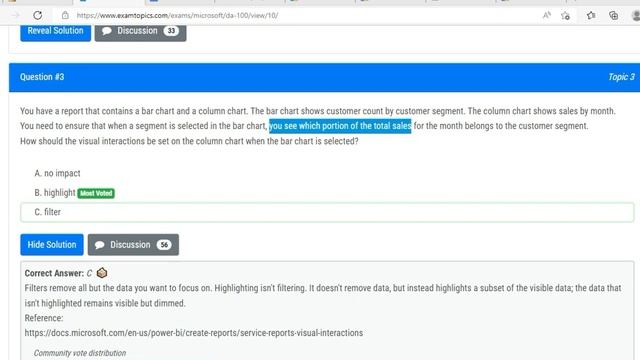The height and width of the screenshot is (360, 640).
Task: Open the Favorites list icon
Action: [x=591, y=16]
